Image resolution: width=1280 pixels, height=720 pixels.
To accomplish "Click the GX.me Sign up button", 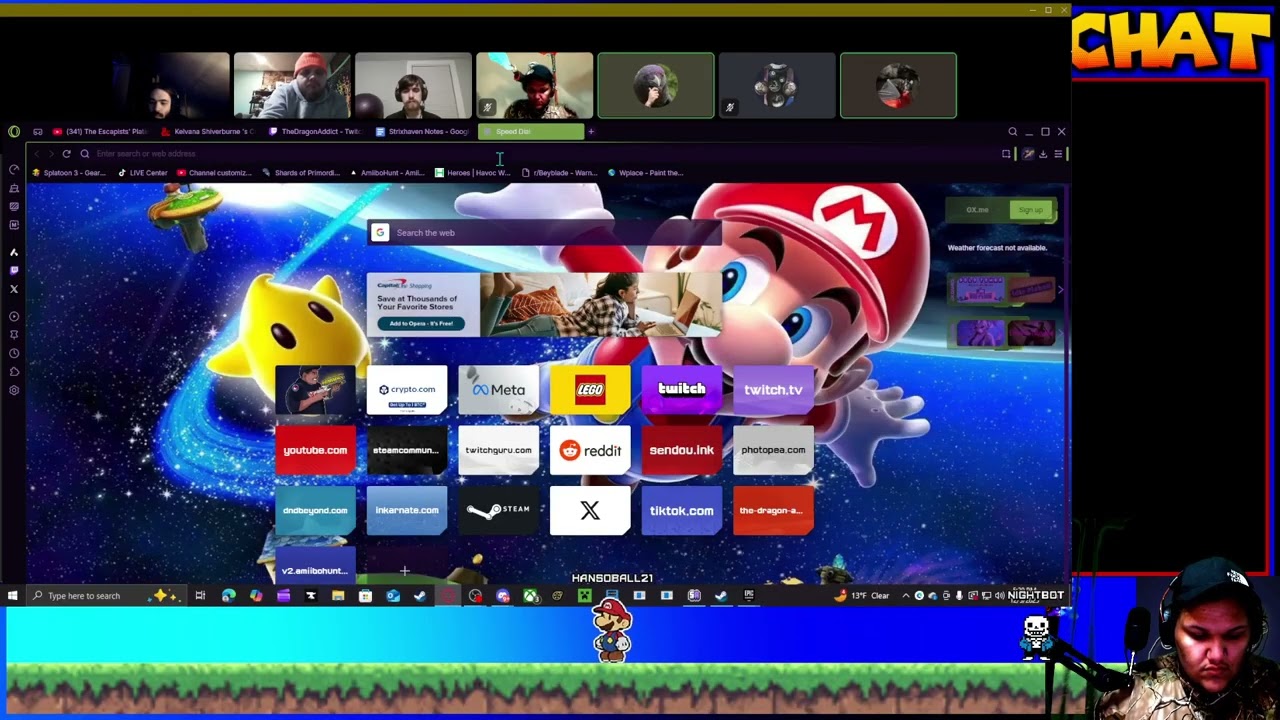I will coord(1030,210).
